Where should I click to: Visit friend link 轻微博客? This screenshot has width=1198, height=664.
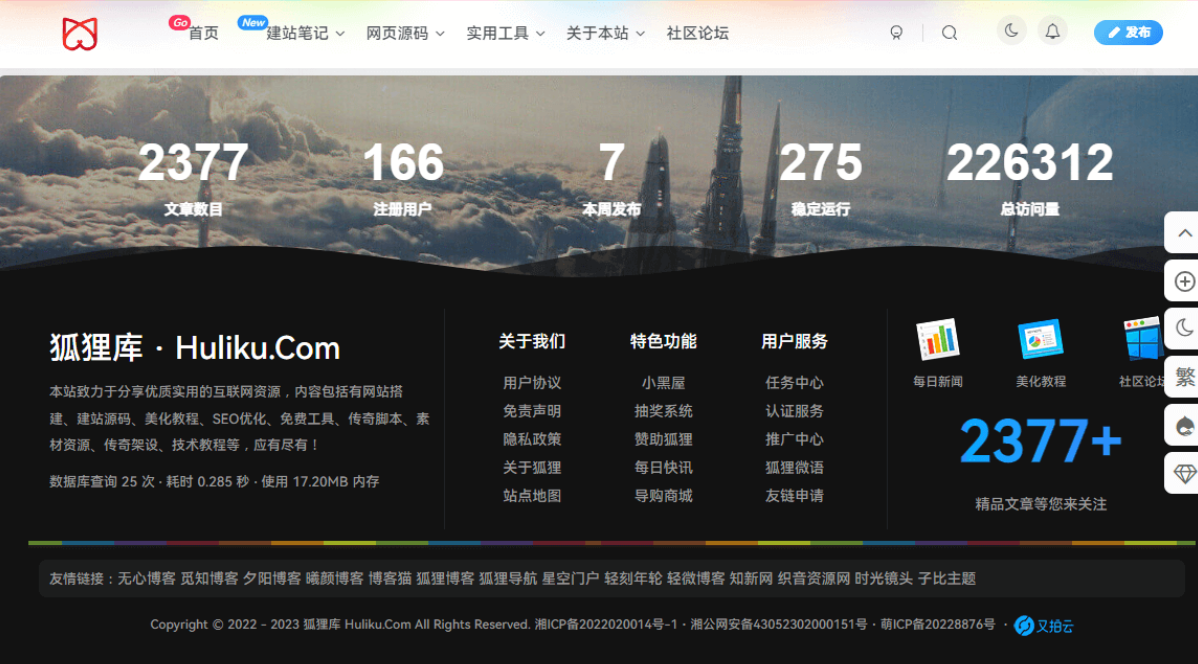coord(696,578)
